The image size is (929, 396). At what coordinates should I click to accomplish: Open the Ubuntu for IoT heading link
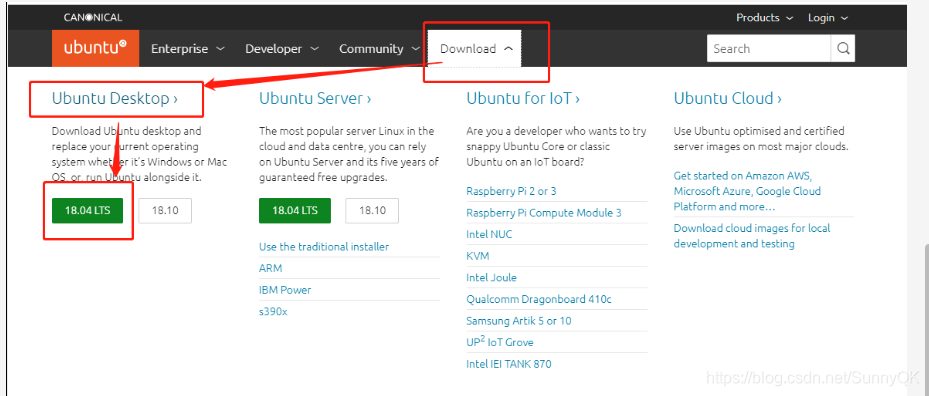point(523,98)
